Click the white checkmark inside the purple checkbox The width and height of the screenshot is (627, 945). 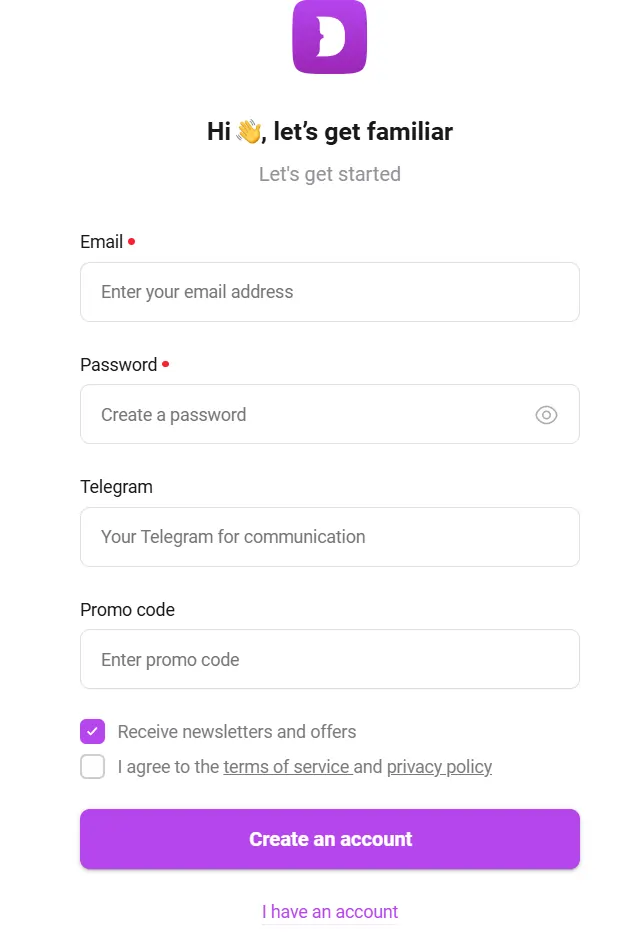92,731
